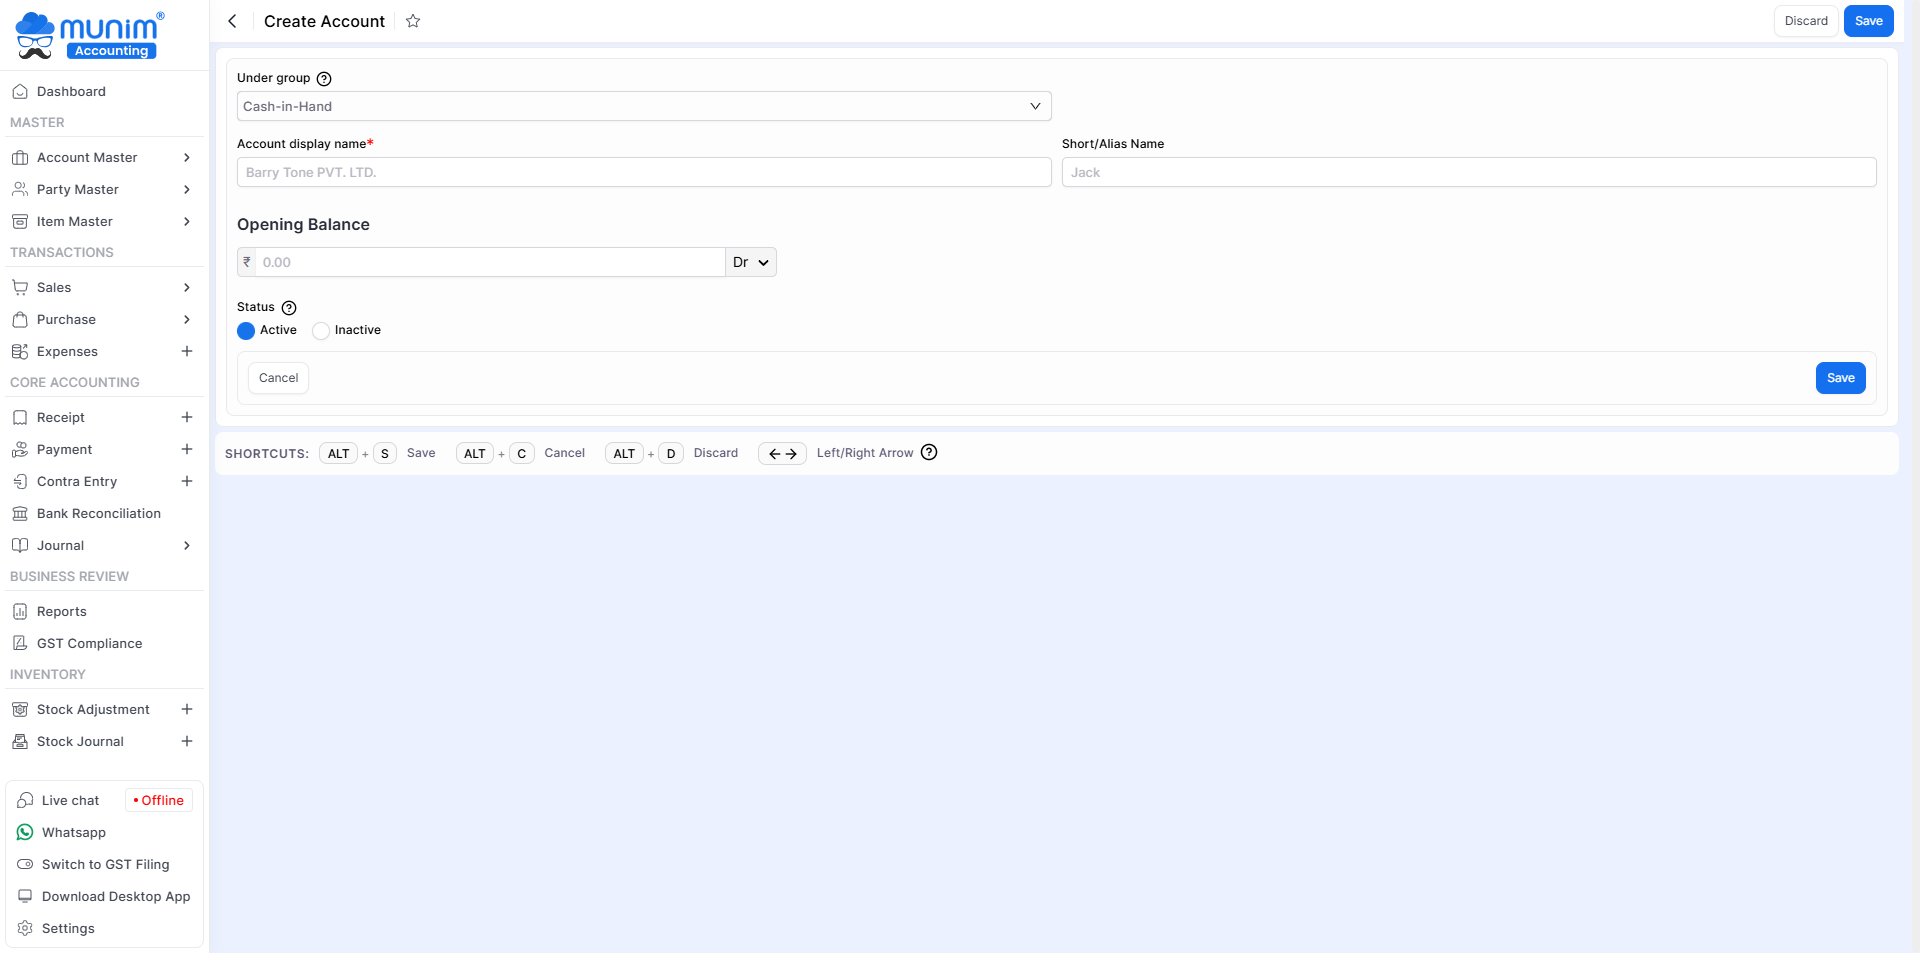Screen dimensions: 1920x953
Task: Open Whatsapp support from sidebar
Action: click(73, 832)
